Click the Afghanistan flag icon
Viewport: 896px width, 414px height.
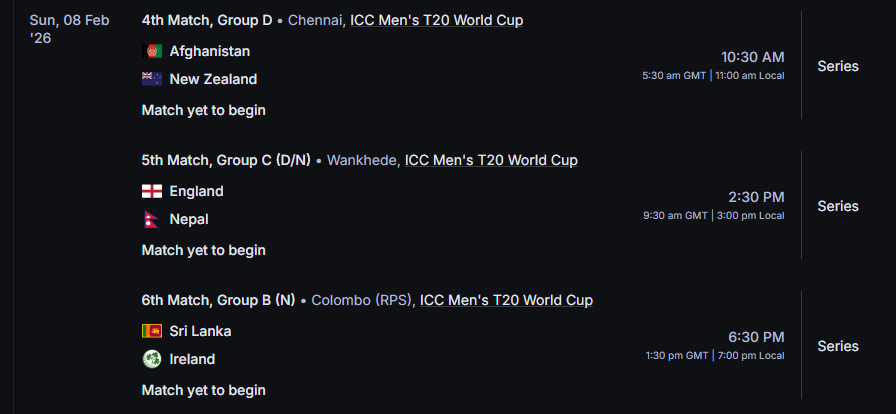pos(152,51)
